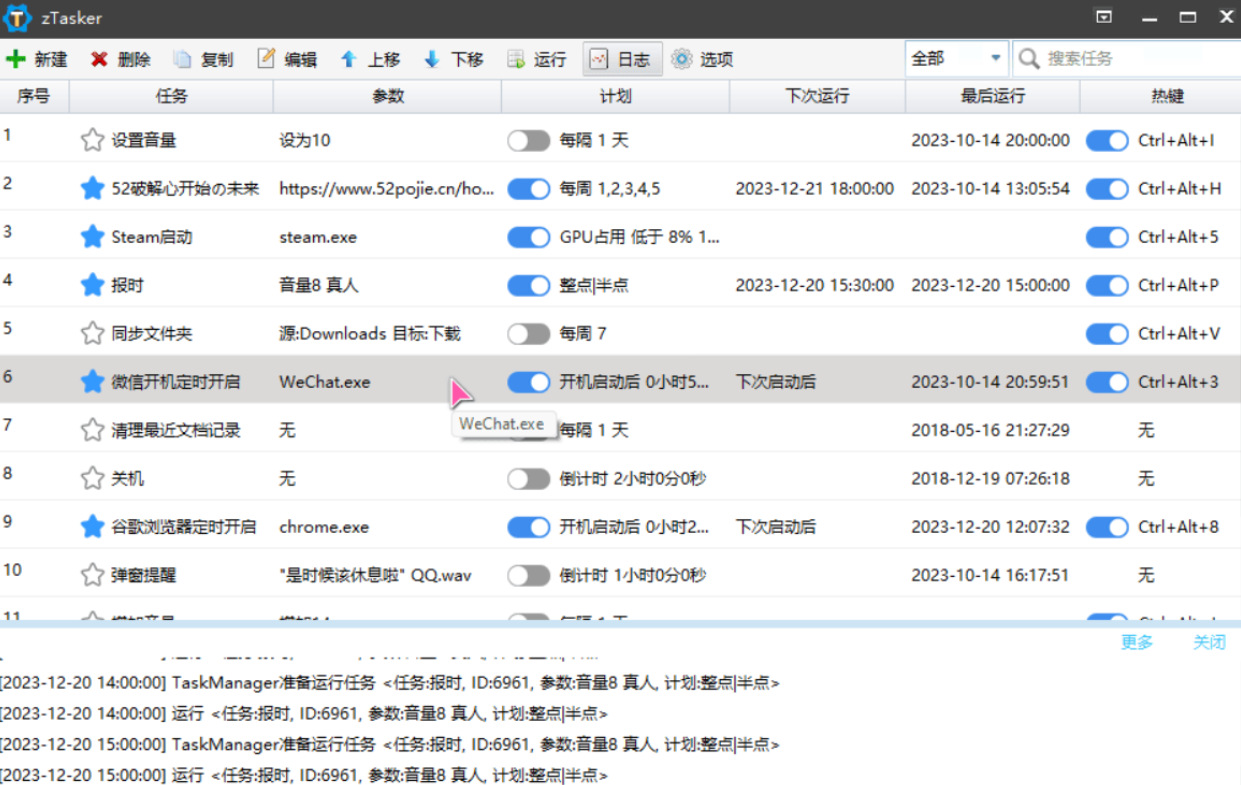Click 更多 link in log panel
Screen dimensions: 1241x785
(1137, 642)
